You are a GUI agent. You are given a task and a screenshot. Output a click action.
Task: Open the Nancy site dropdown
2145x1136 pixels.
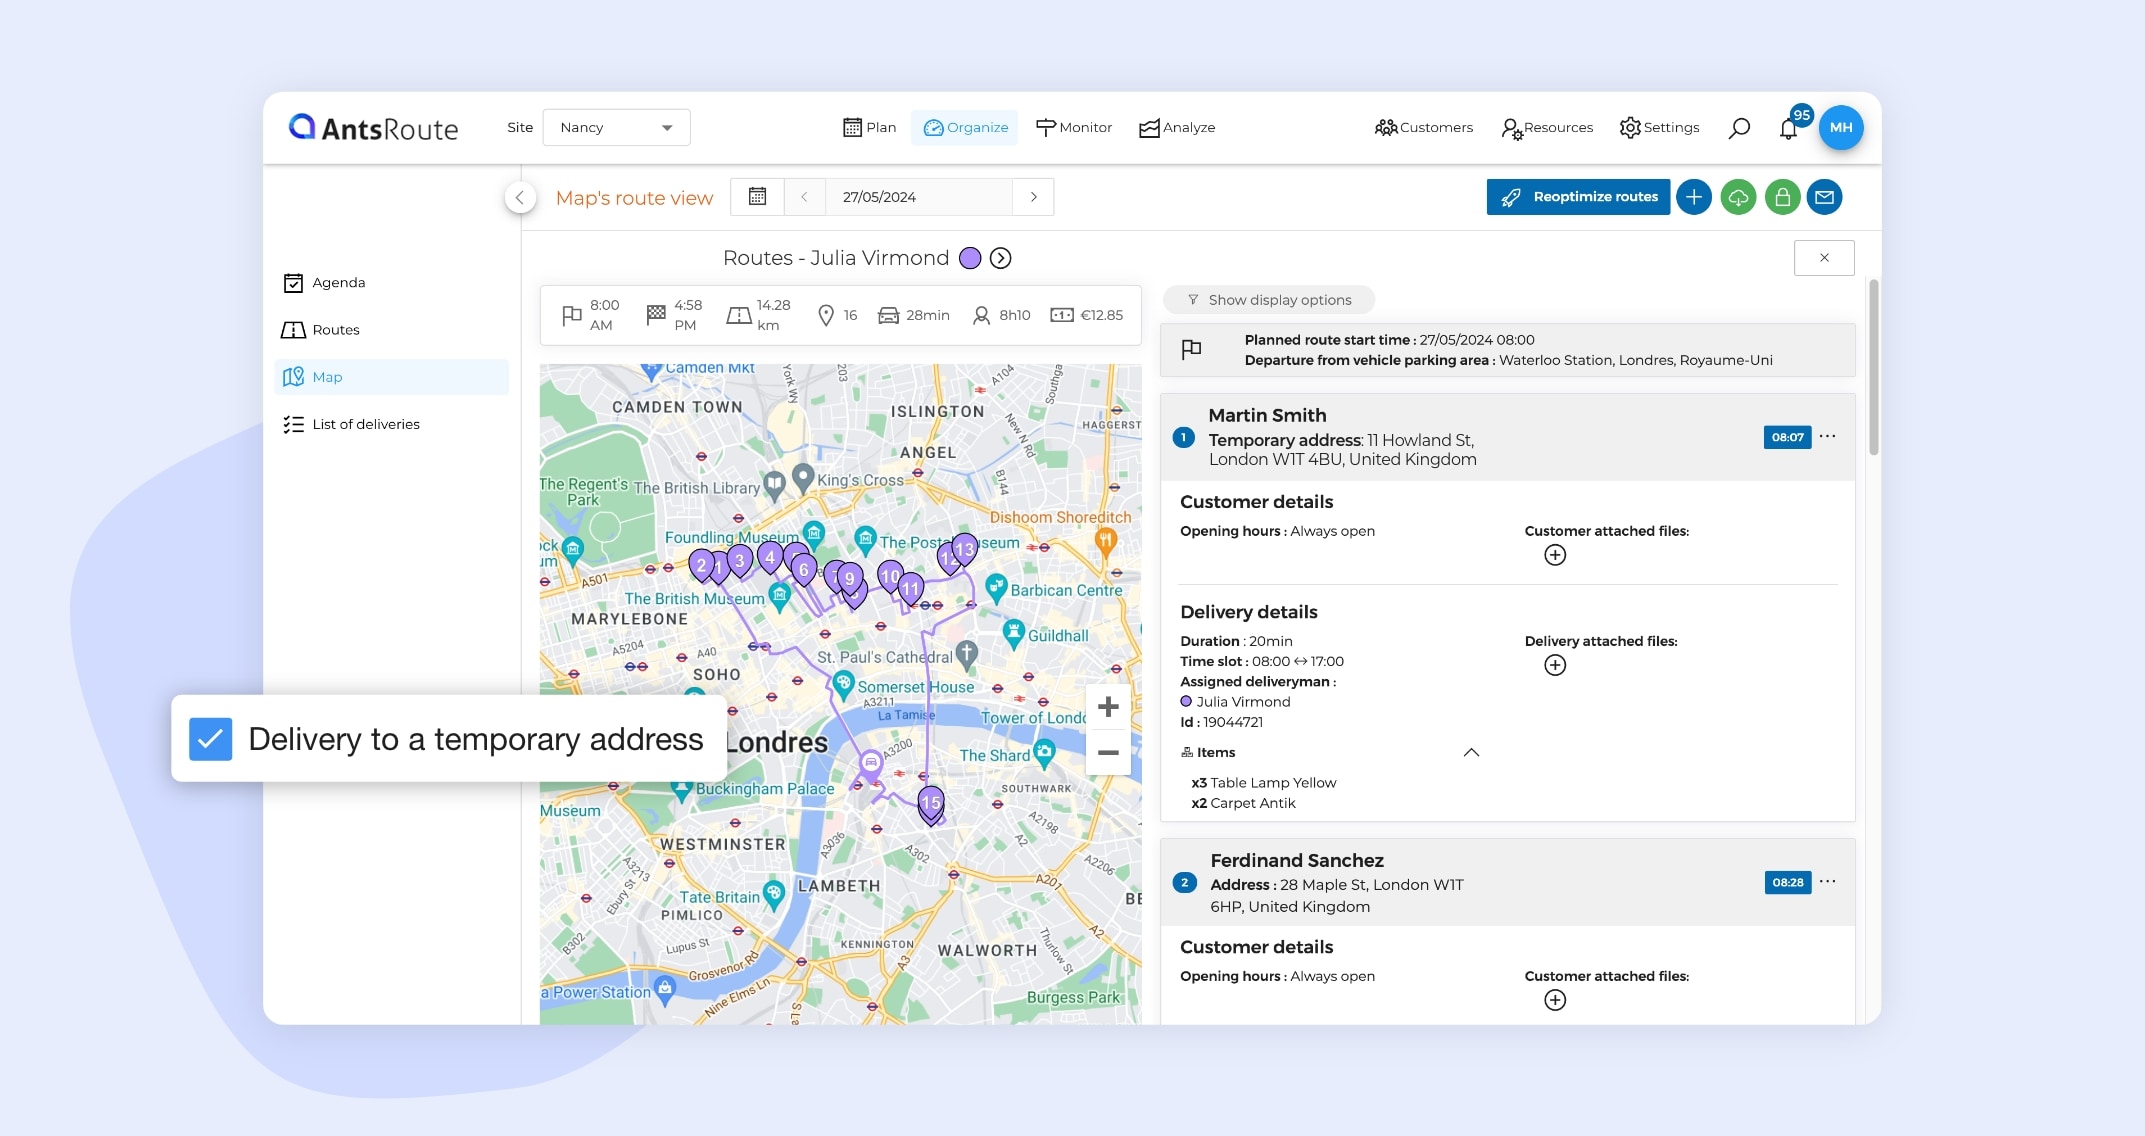[616, 128]
